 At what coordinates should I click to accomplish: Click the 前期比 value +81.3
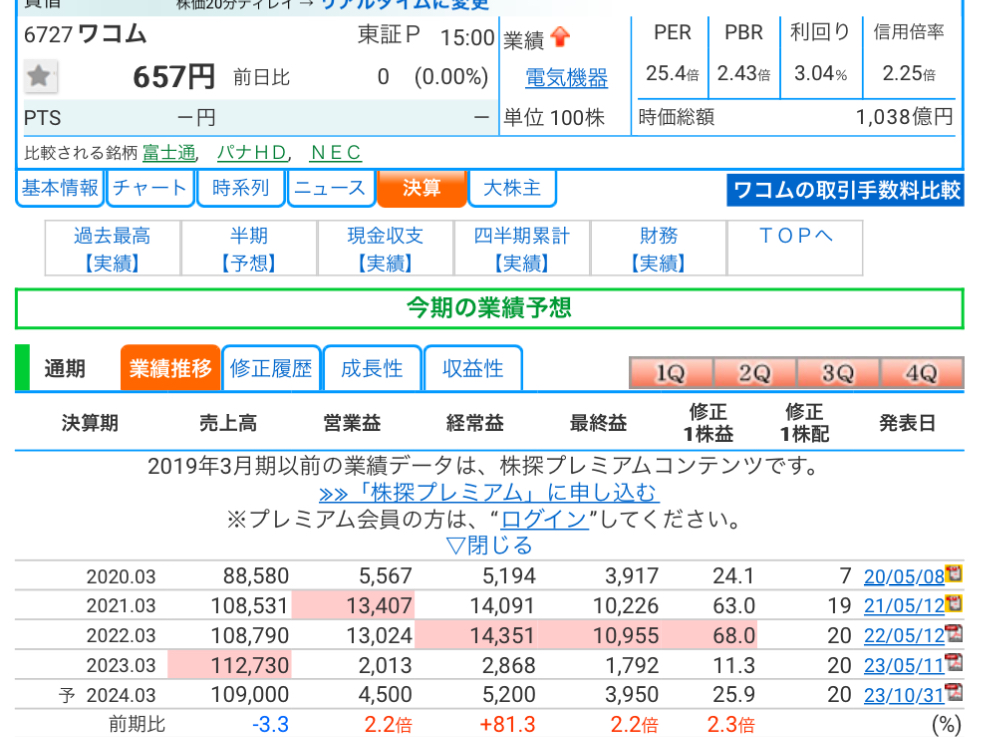click(x=508, y=724)
